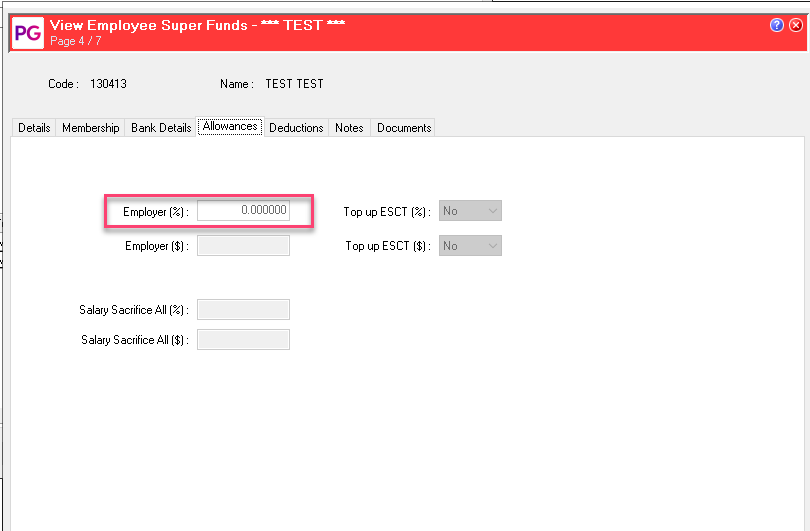810x531 pixels.
Task: Click the Employer ($) input field
Action: (x=243, y=246)
